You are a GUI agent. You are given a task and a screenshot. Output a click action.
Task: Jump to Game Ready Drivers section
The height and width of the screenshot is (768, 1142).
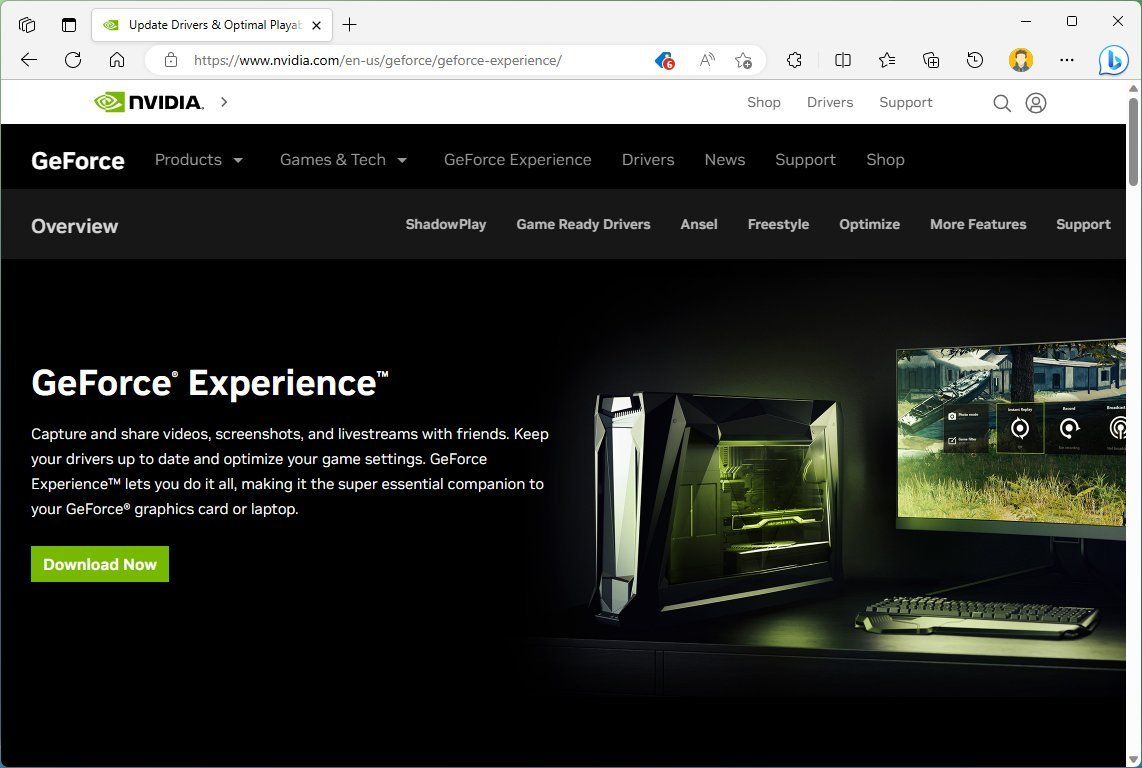click(x=583, y=224)
